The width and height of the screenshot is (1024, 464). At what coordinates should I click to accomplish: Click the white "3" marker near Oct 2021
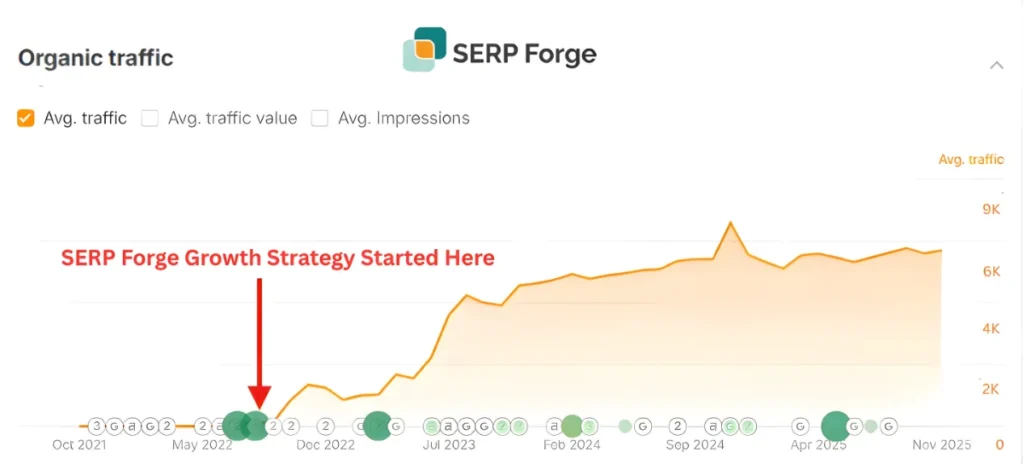(96, 426)
